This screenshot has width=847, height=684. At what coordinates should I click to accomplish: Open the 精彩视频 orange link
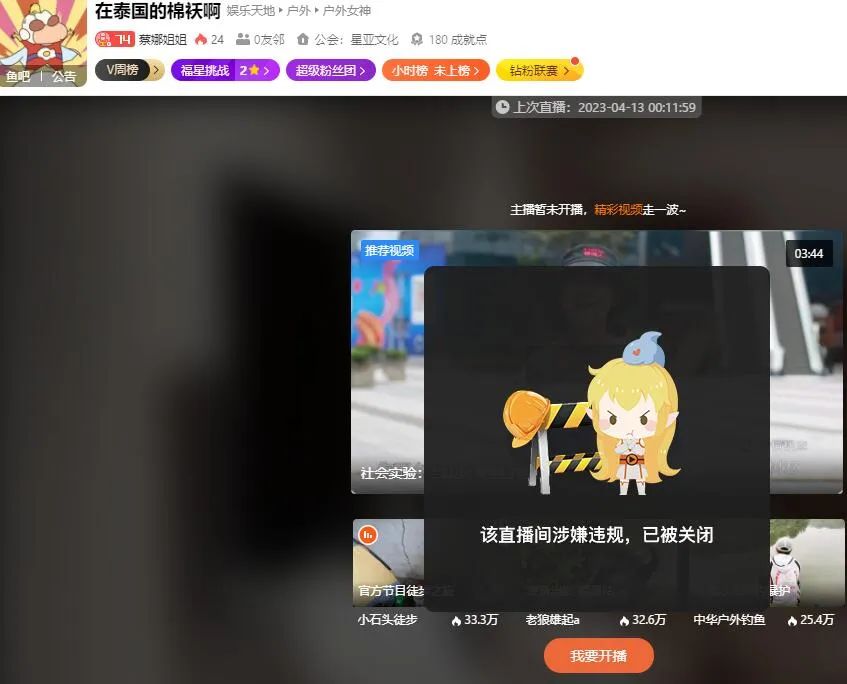pos(618,210)
